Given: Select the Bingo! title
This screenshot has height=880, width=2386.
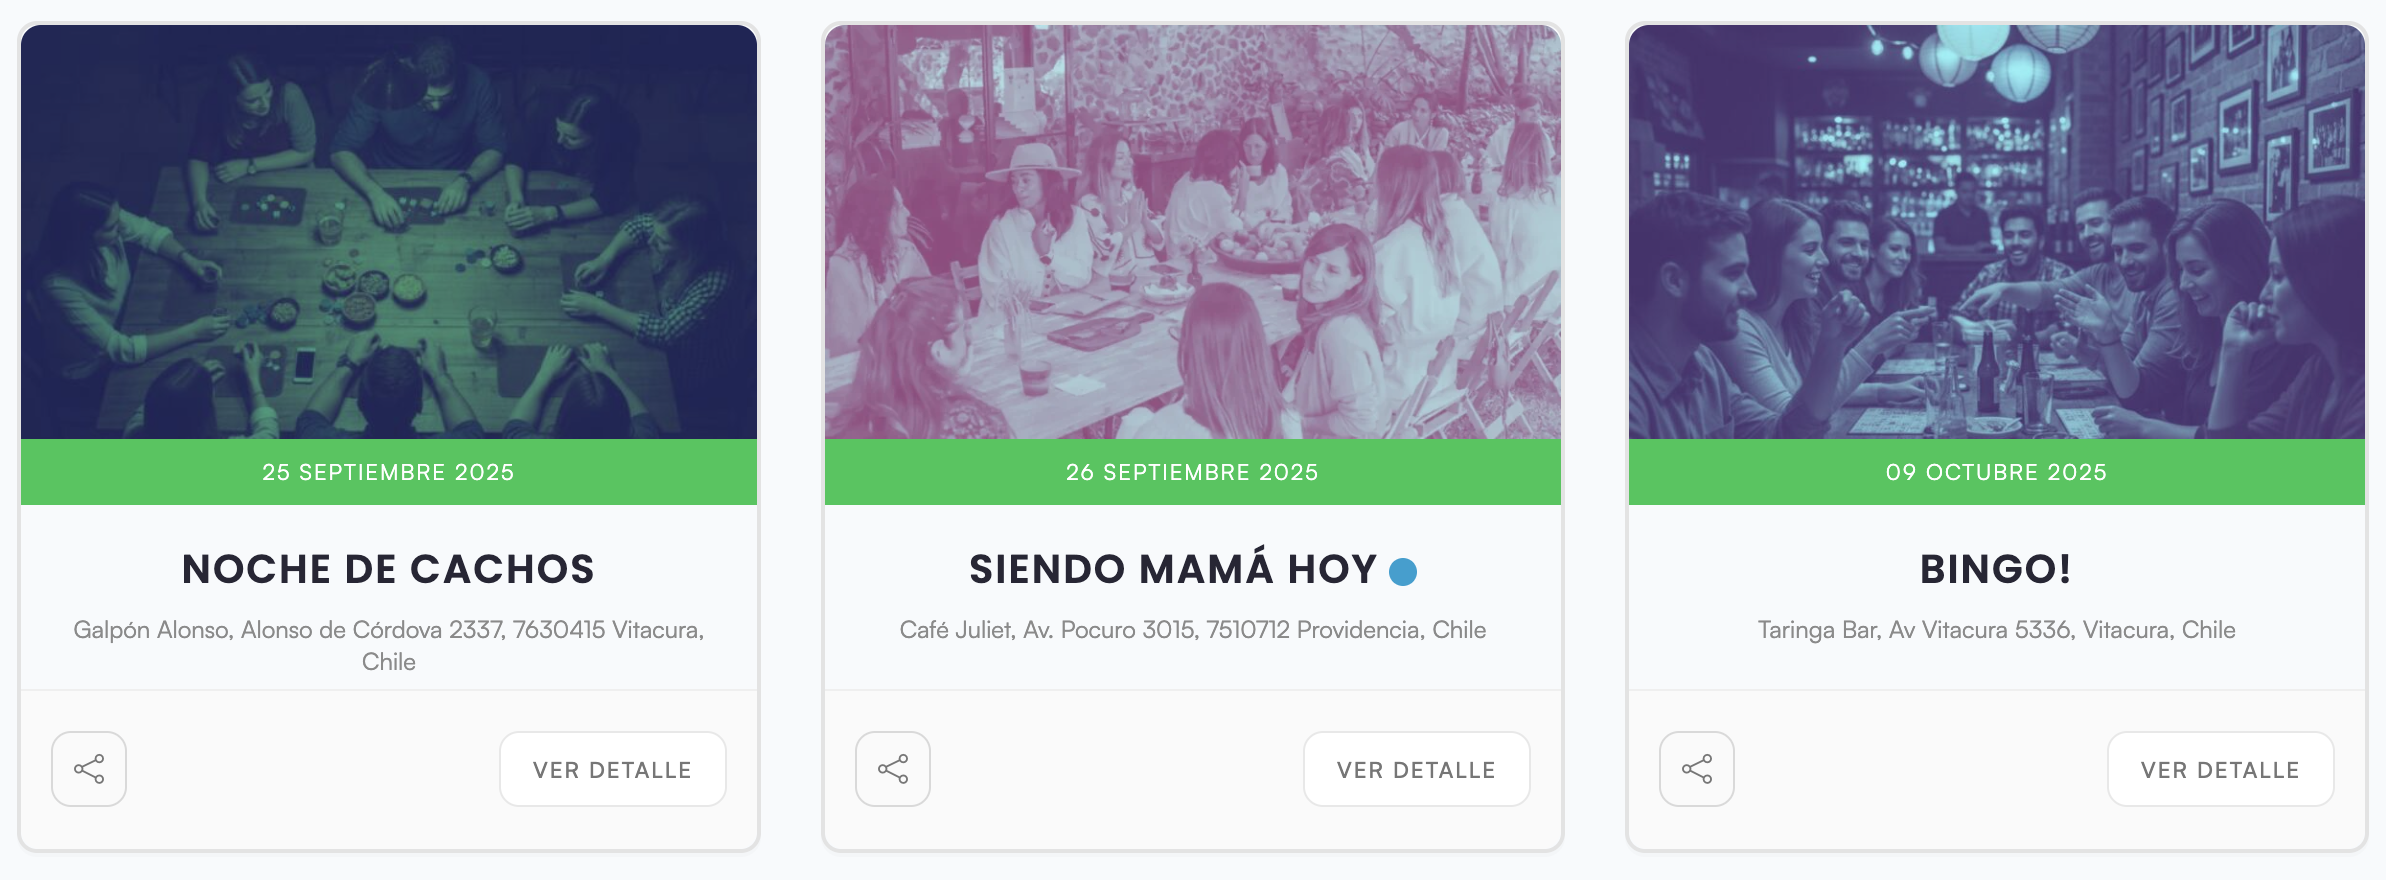Looking at the screenshot, I should click(x=1996, y=569).
